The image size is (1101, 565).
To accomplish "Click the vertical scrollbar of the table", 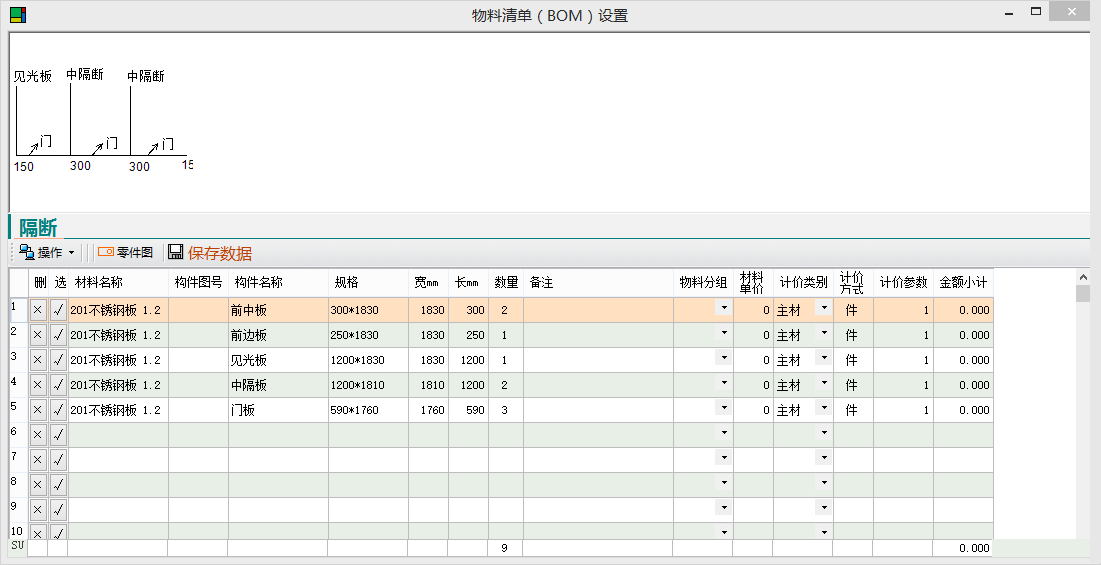I will 1083,400.
